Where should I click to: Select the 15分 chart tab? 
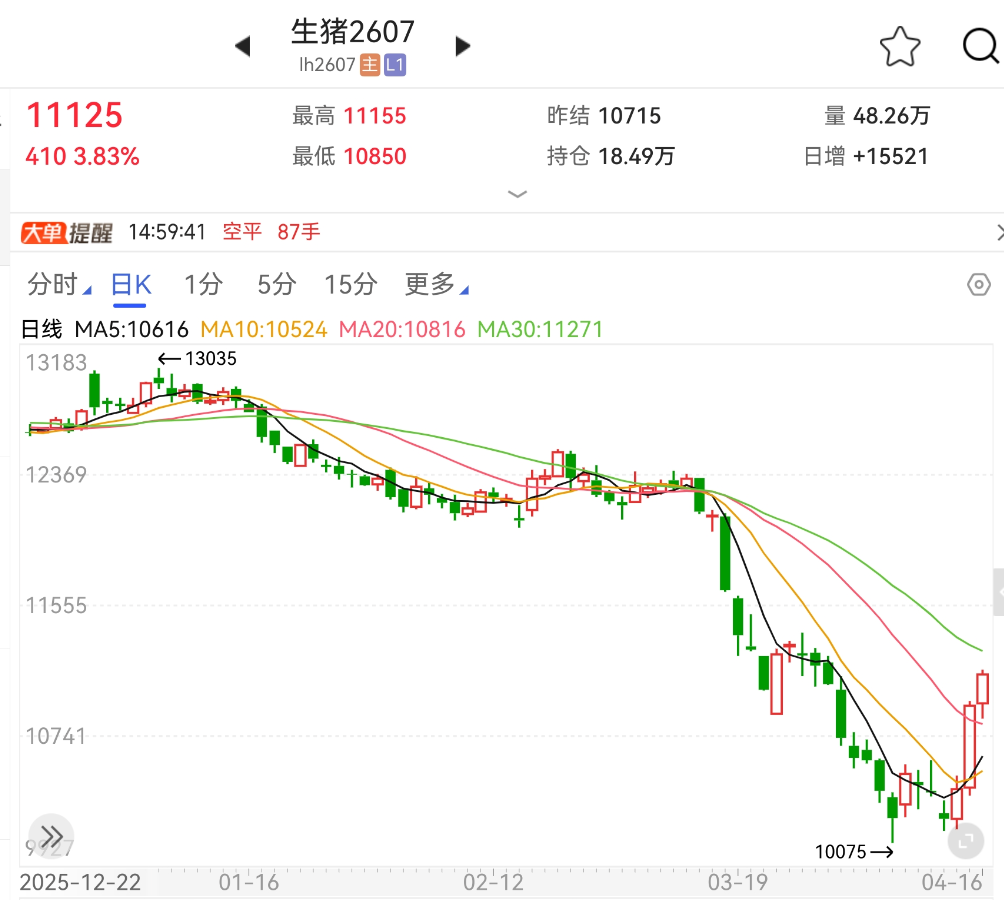(x=350, y=285)
